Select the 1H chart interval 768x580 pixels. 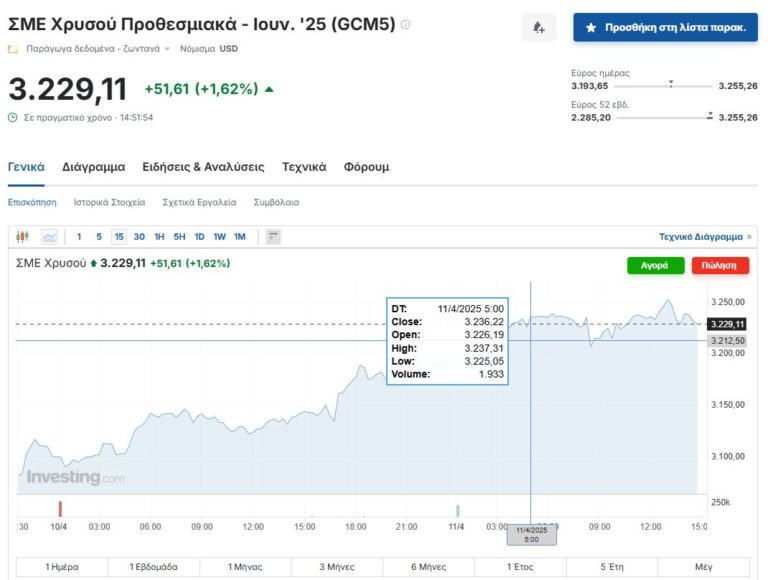point(160,237)
